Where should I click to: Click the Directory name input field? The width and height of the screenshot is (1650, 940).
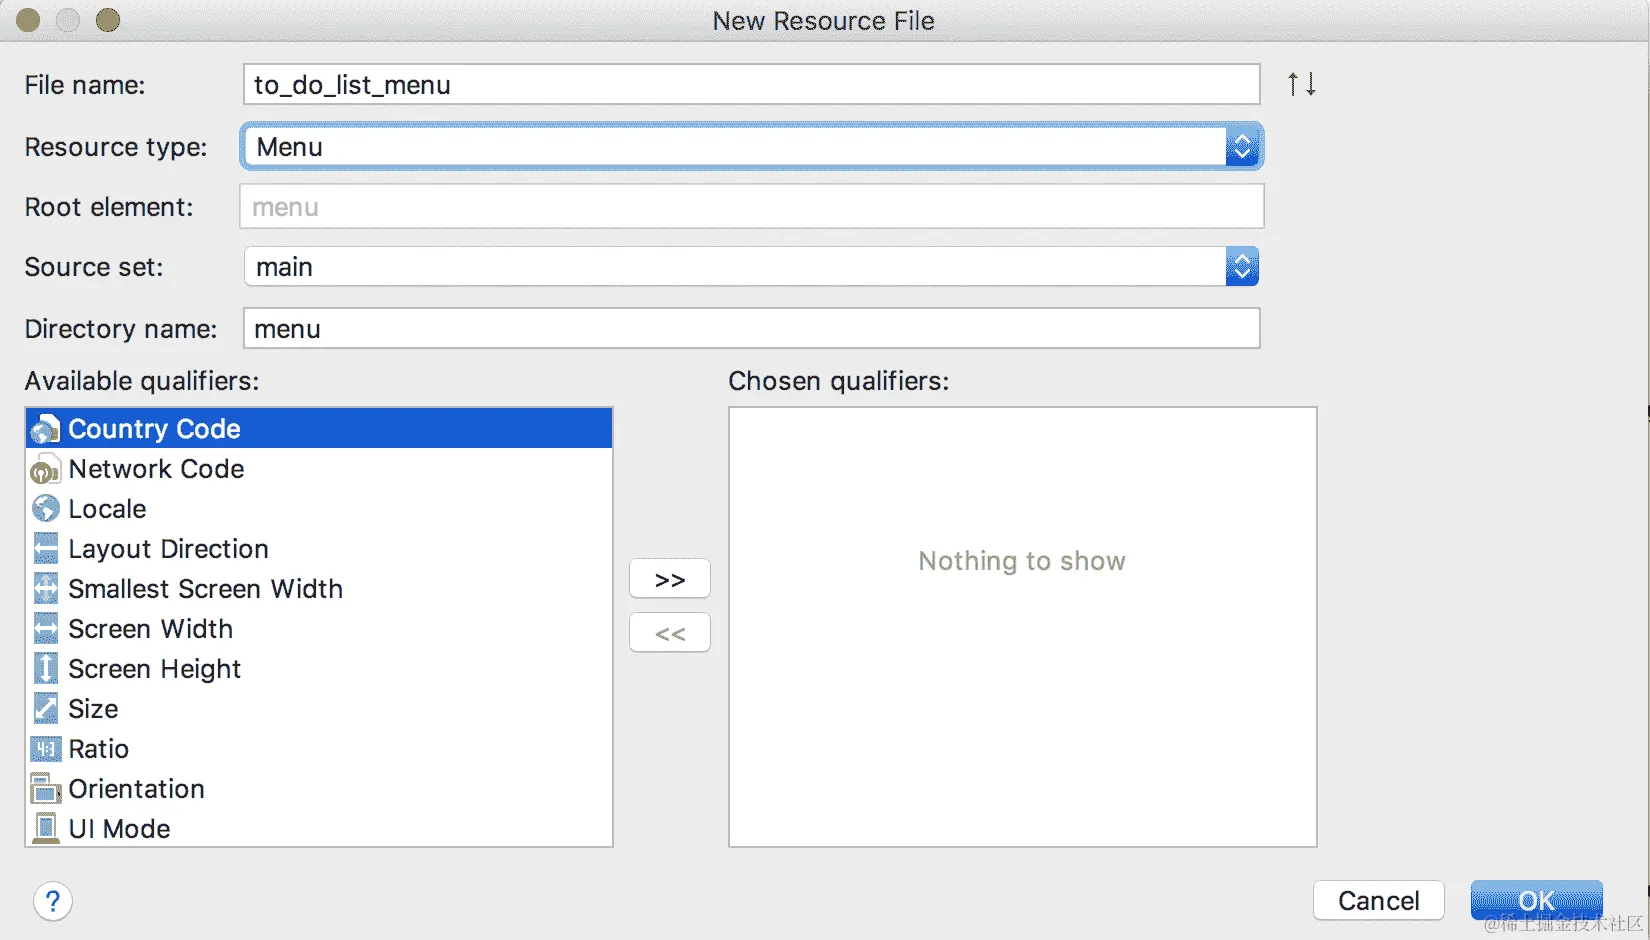coord(751,329)
